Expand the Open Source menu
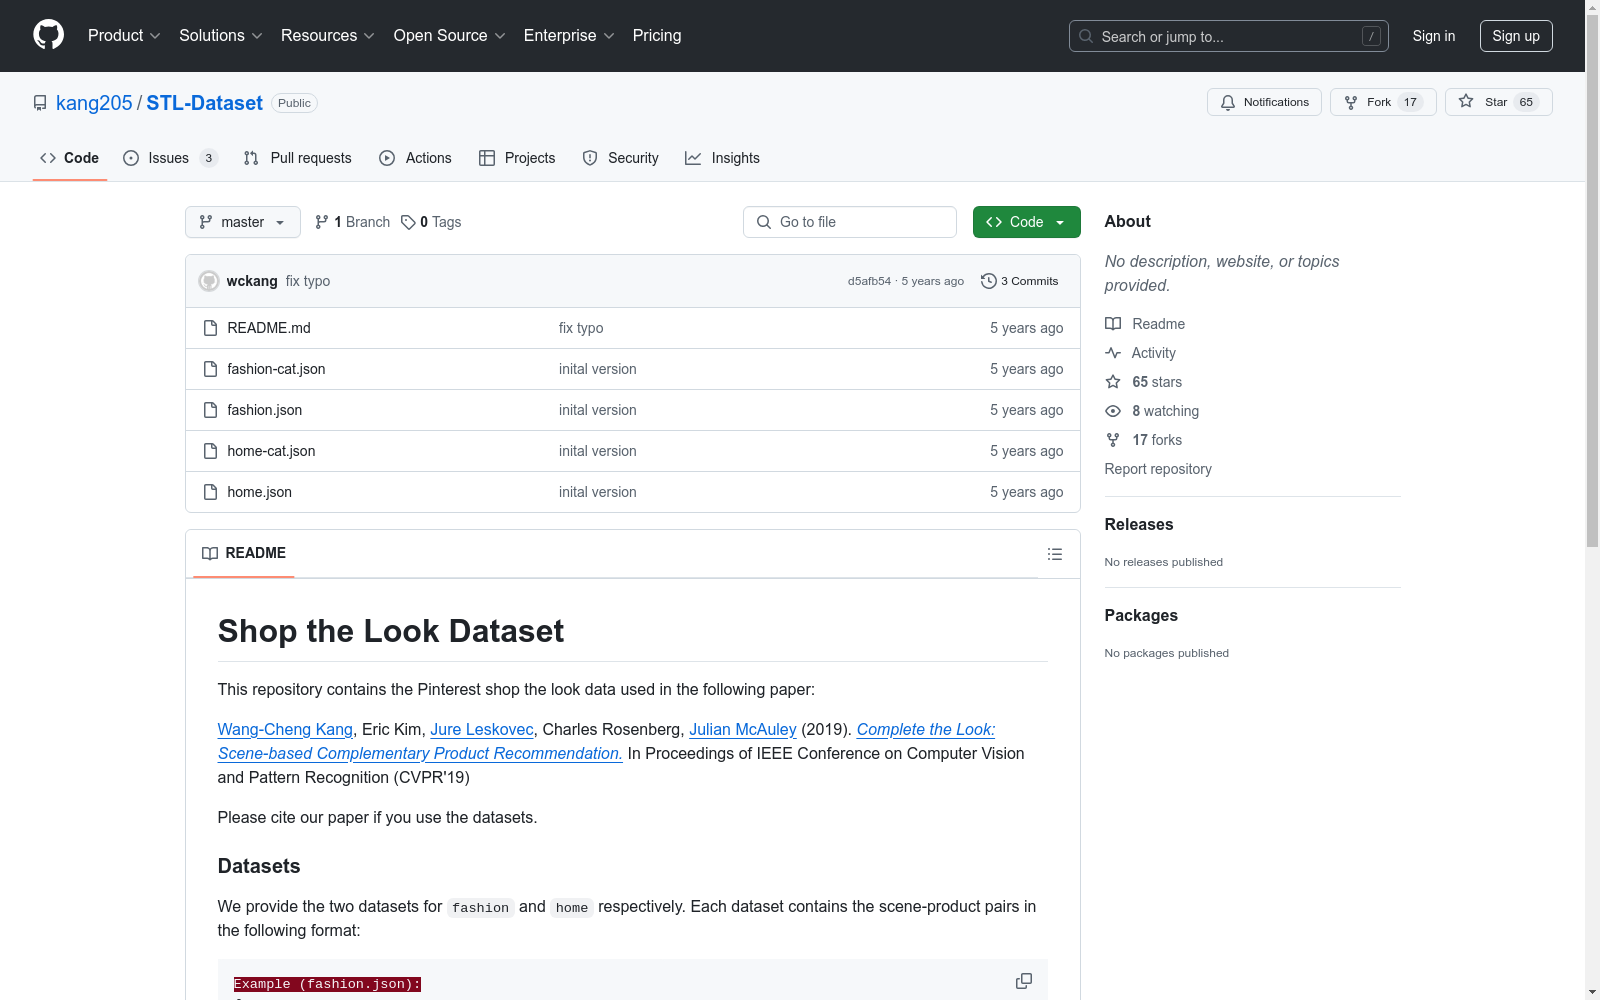The height and width of the screenshot is (1000, 1600). (450, 36)
